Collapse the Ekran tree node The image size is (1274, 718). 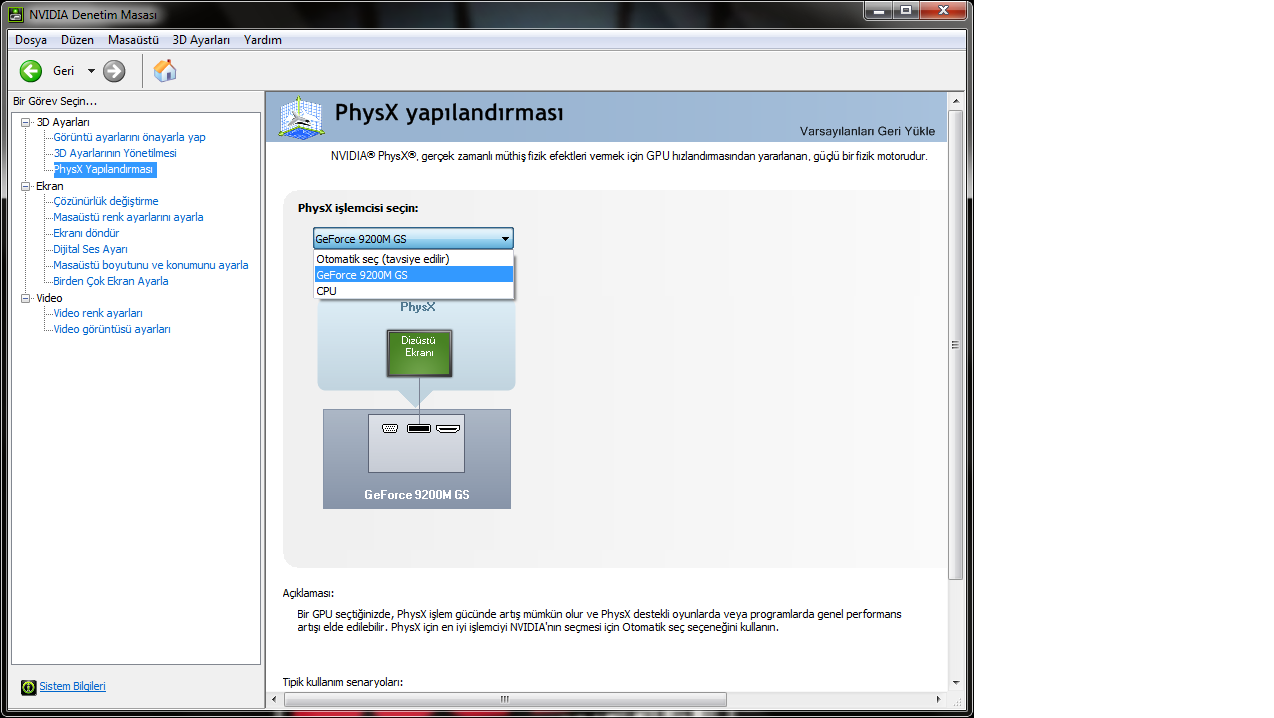click(26, 186)
